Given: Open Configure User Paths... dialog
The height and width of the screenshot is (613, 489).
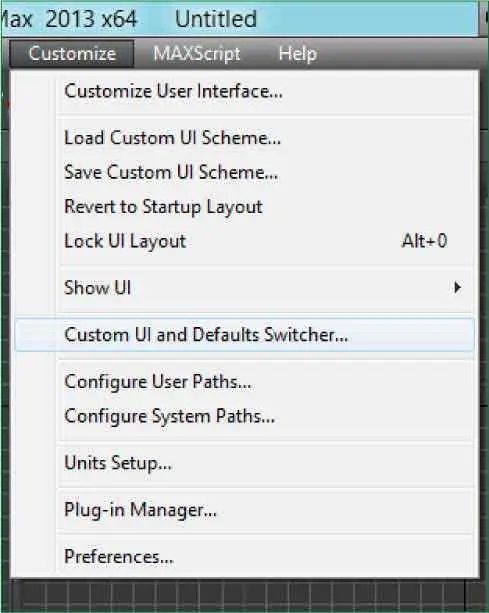Looking at the screenshot, I should pyautogui.click(x=244, y=382).
